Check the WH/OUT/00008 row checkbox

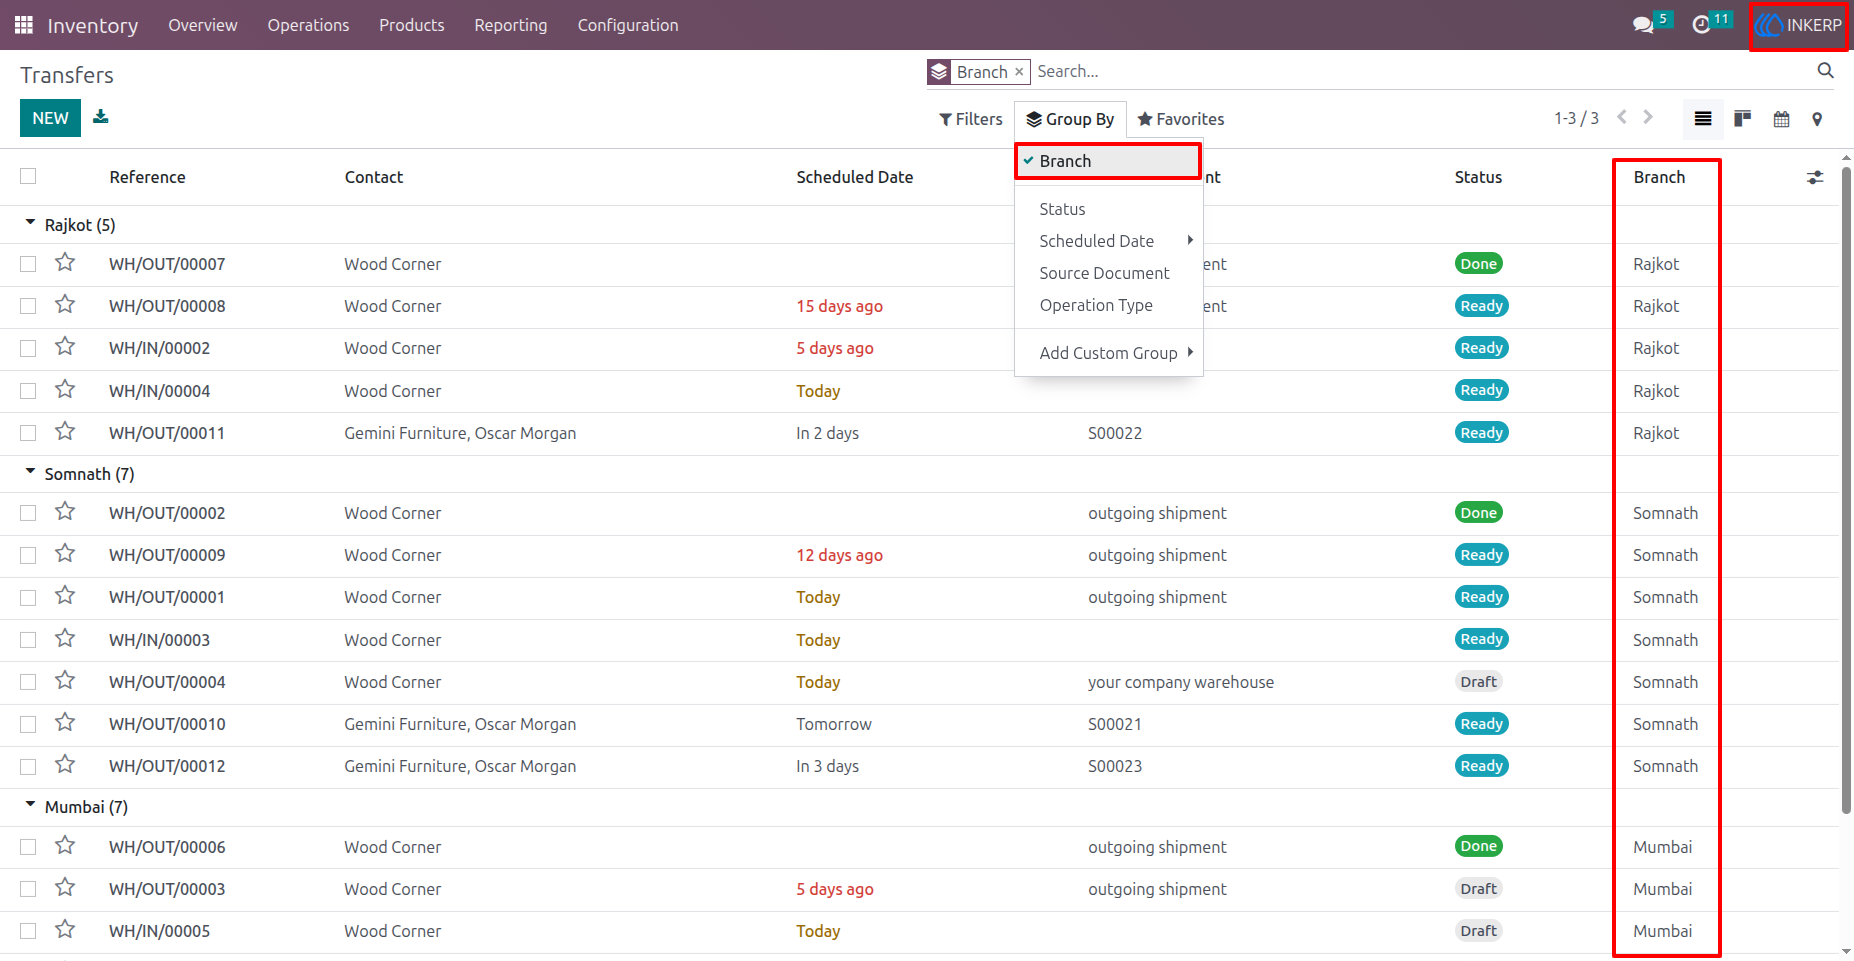(28, 306)
